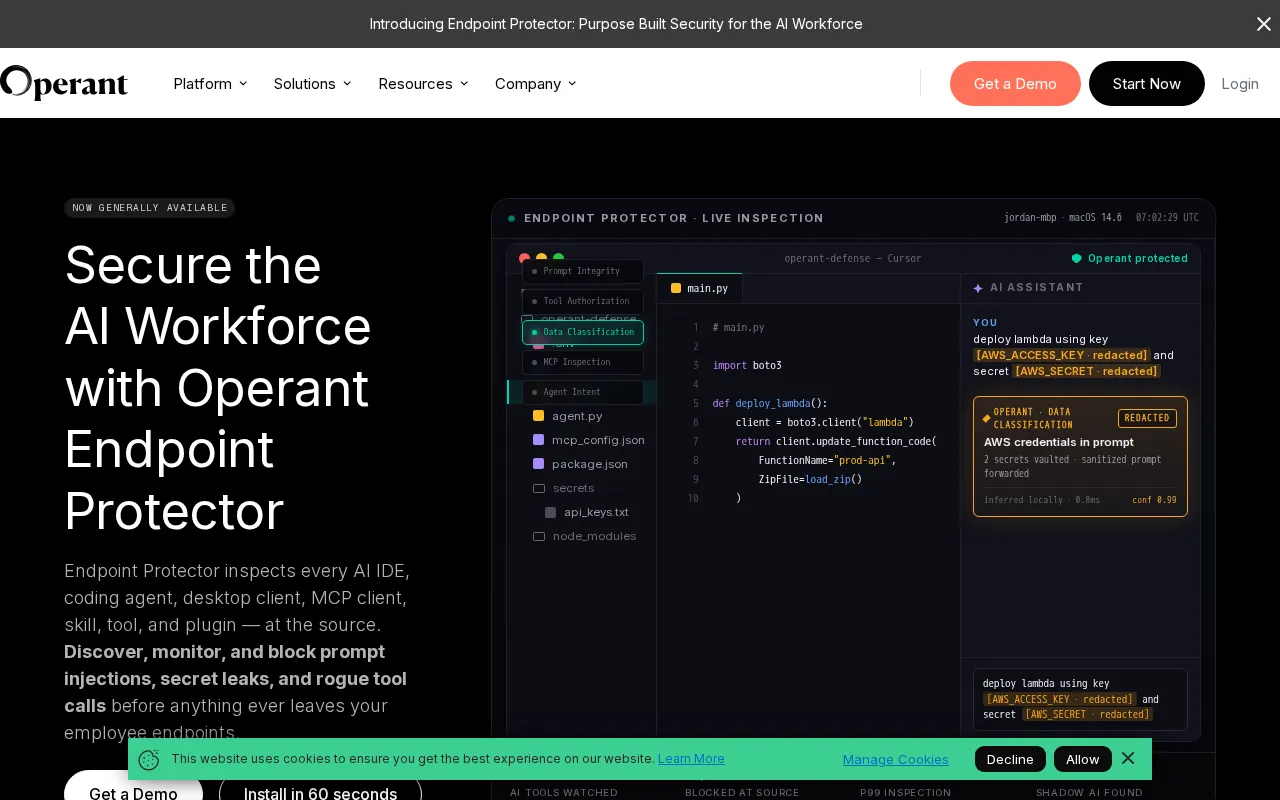The width and height of the screenshot is (1280, 800).
Task: Close the Endpoint Protector announcement banner
Action: 1263,24
